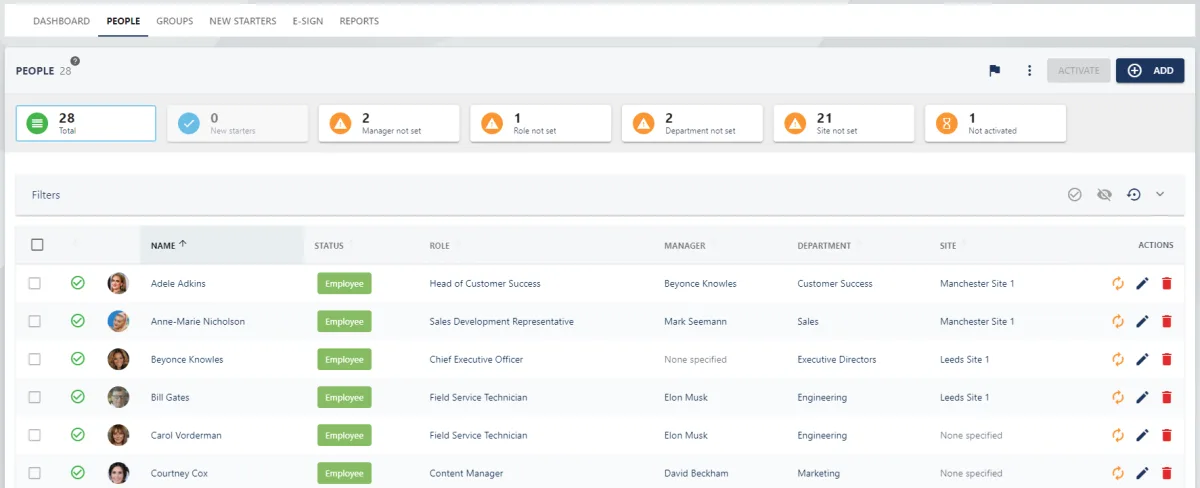Edit Courtney Cox with pencil icon

1142,474
